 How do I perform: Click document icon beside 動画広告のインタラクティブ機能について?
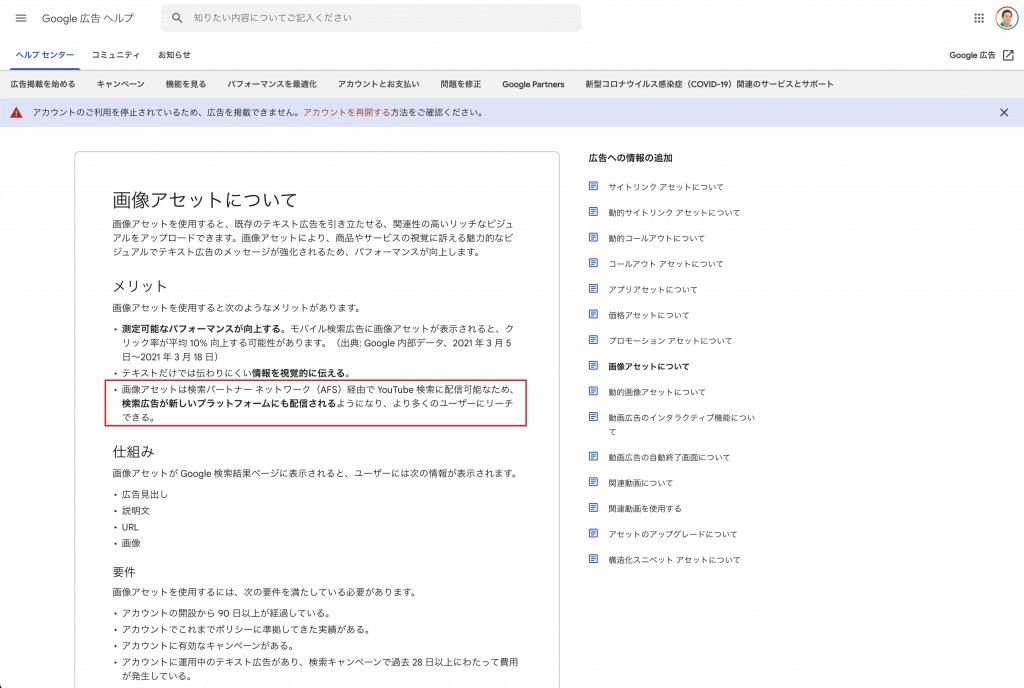593,416
